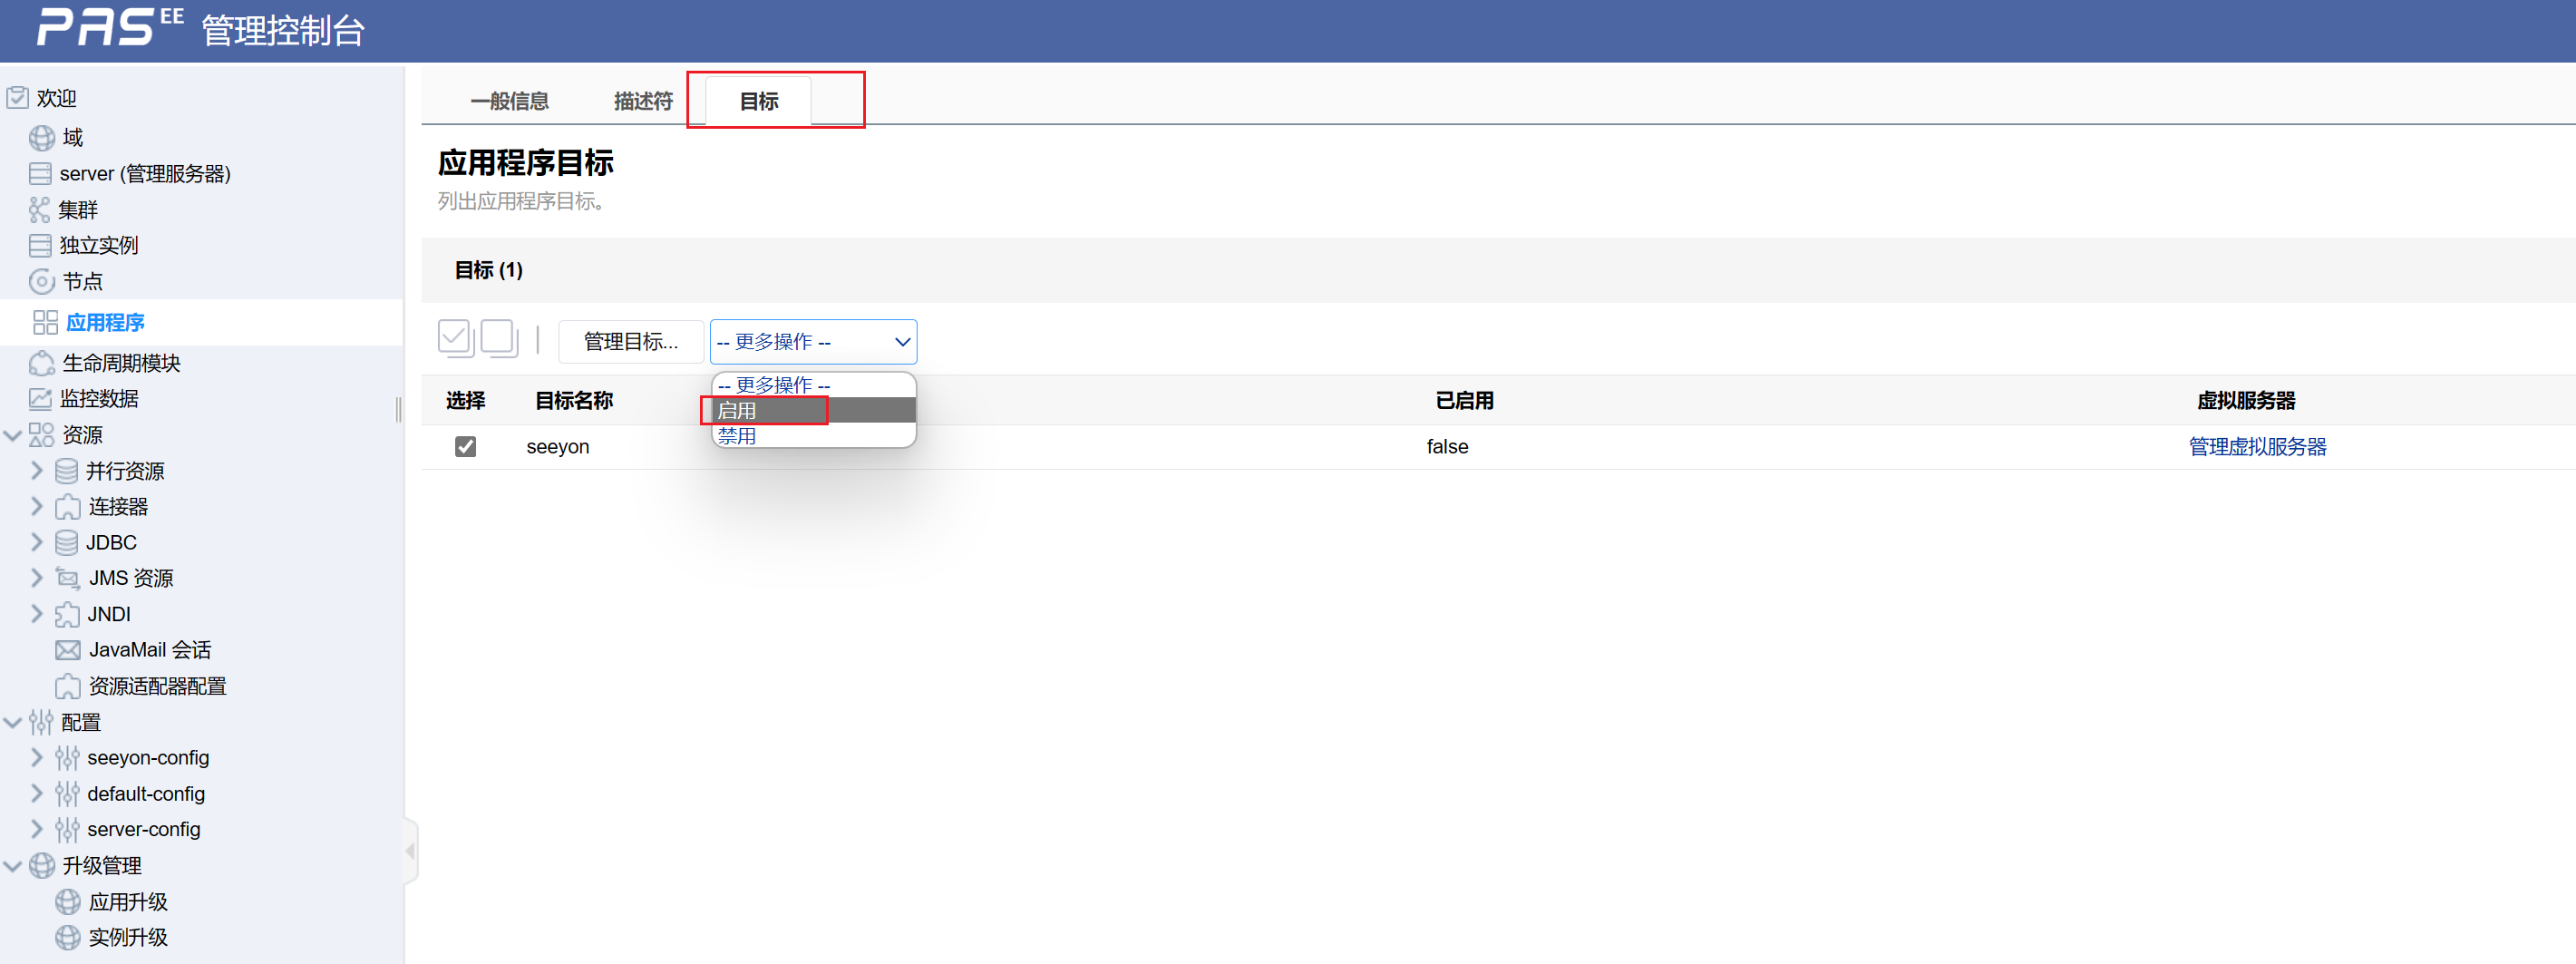Image resolution: width=2576 pixels, height=964 pixels.
Task: Click the sidebar collapse arrow handle
Action: click(410, 851)
